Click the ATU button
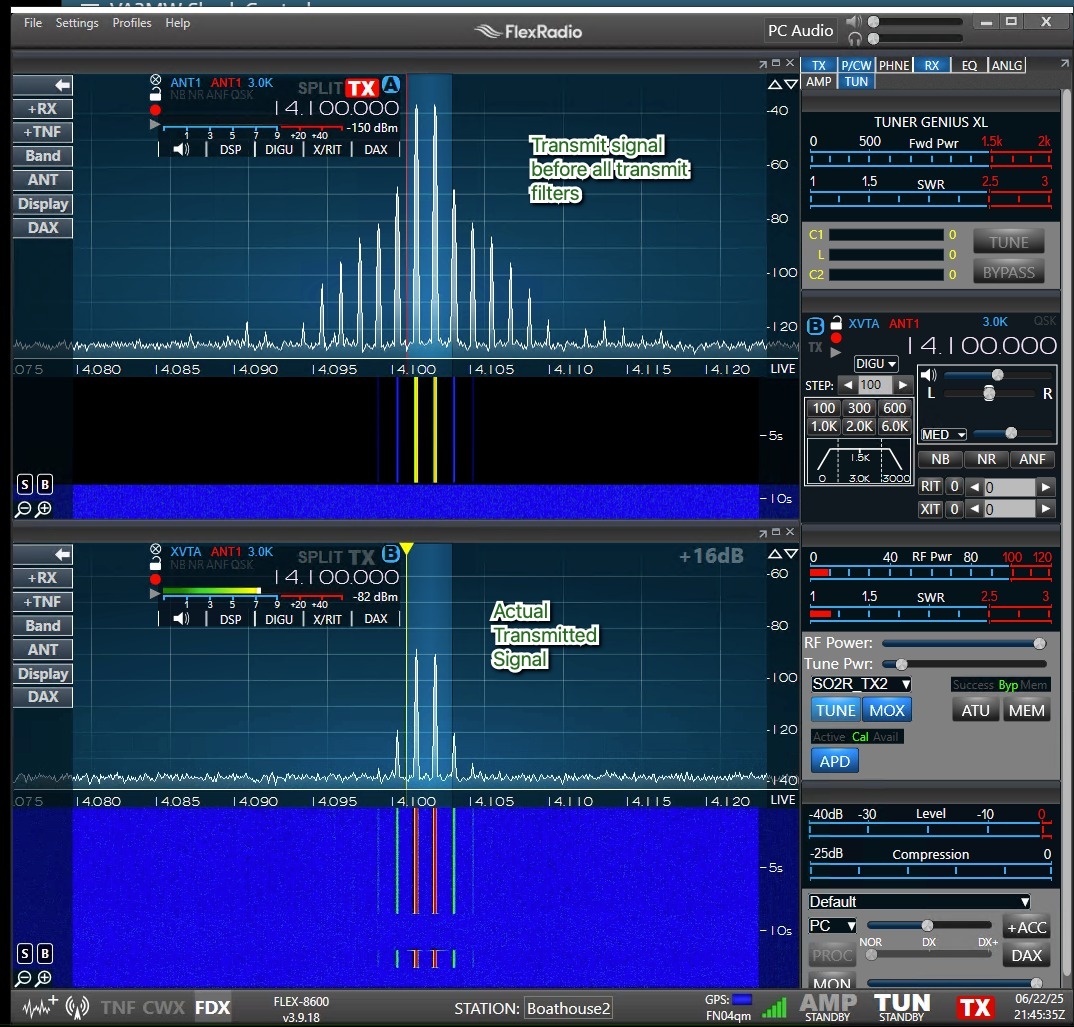The height and width of the screenshot is (1027, 1074). (975, 710)
